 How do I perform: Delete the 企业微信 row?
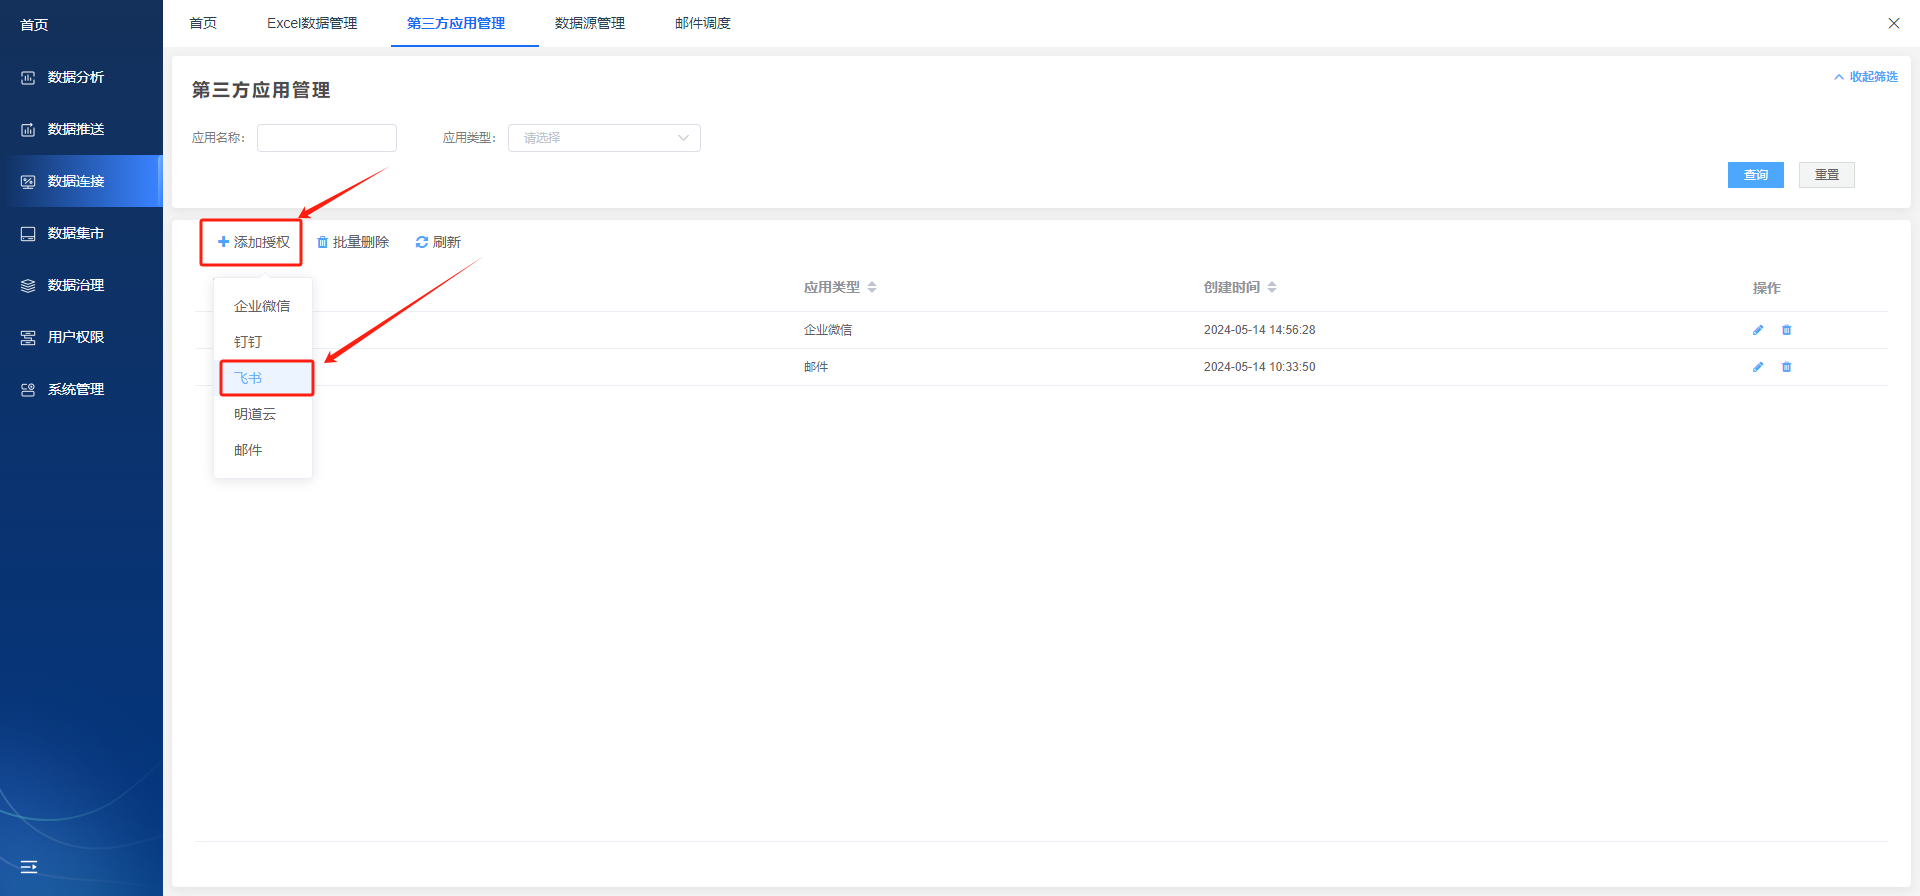(1787, 330)
